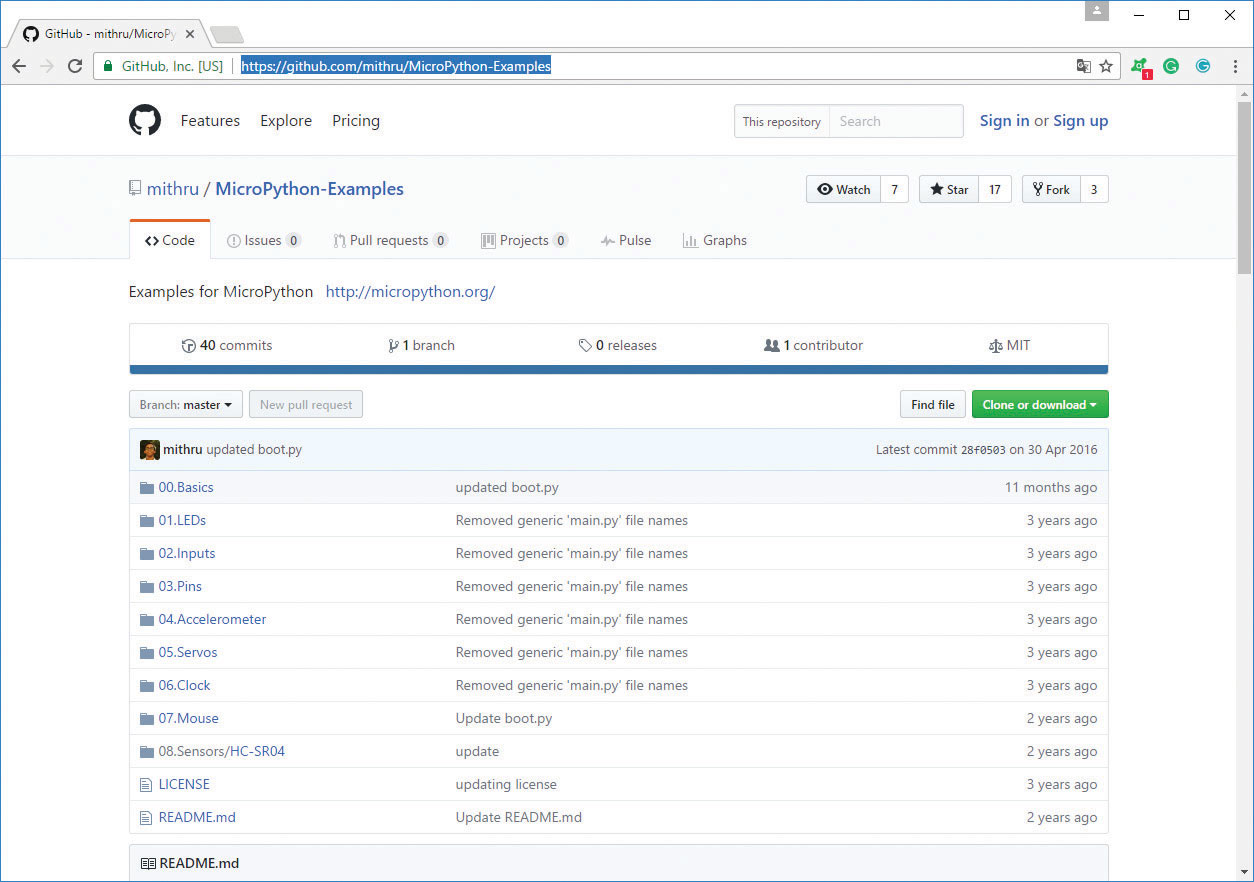This screenshot has width=1254, height=882.
Task: Open the 03.Pins folder
Action: (180, 587)
